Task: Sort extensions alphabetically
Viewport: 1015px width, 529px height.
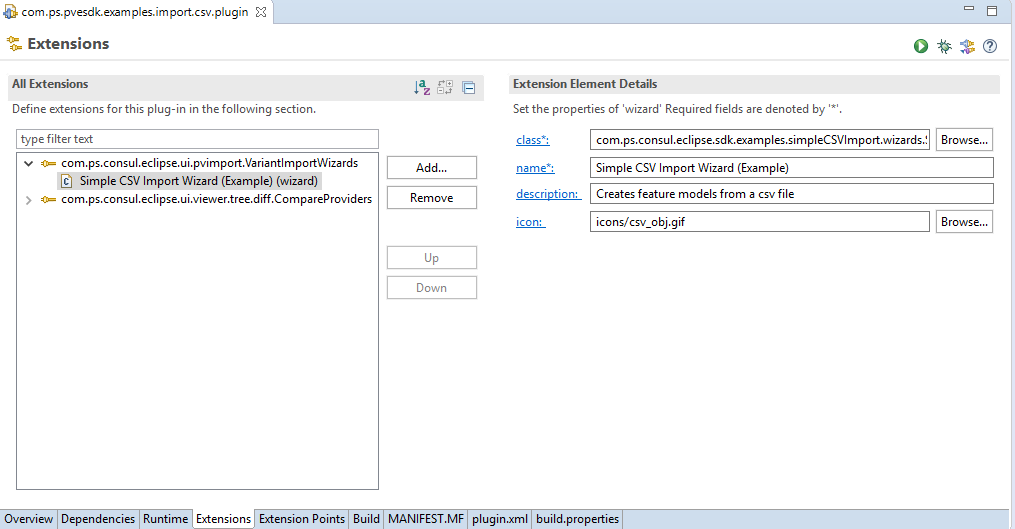Action: pyautogui.click(x=422, y=88)
